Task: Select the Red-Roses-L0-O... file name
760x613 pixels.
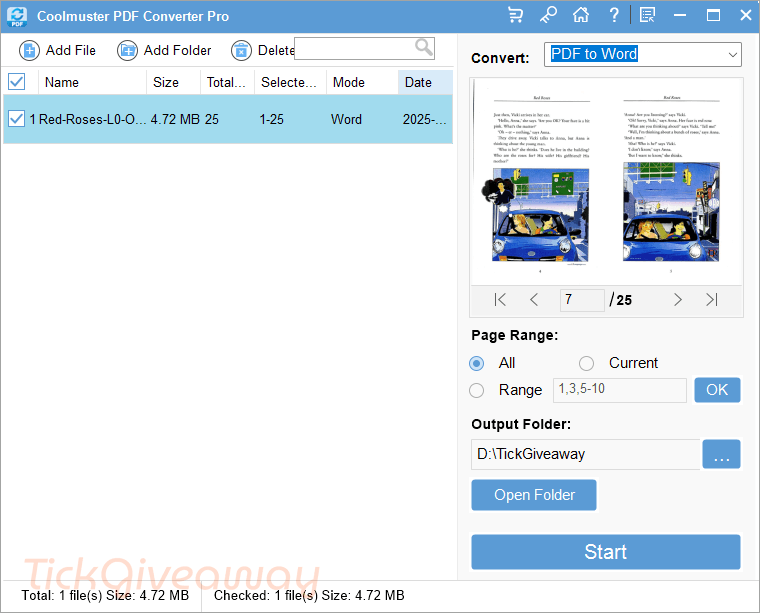Action: (x=93, y=119)
